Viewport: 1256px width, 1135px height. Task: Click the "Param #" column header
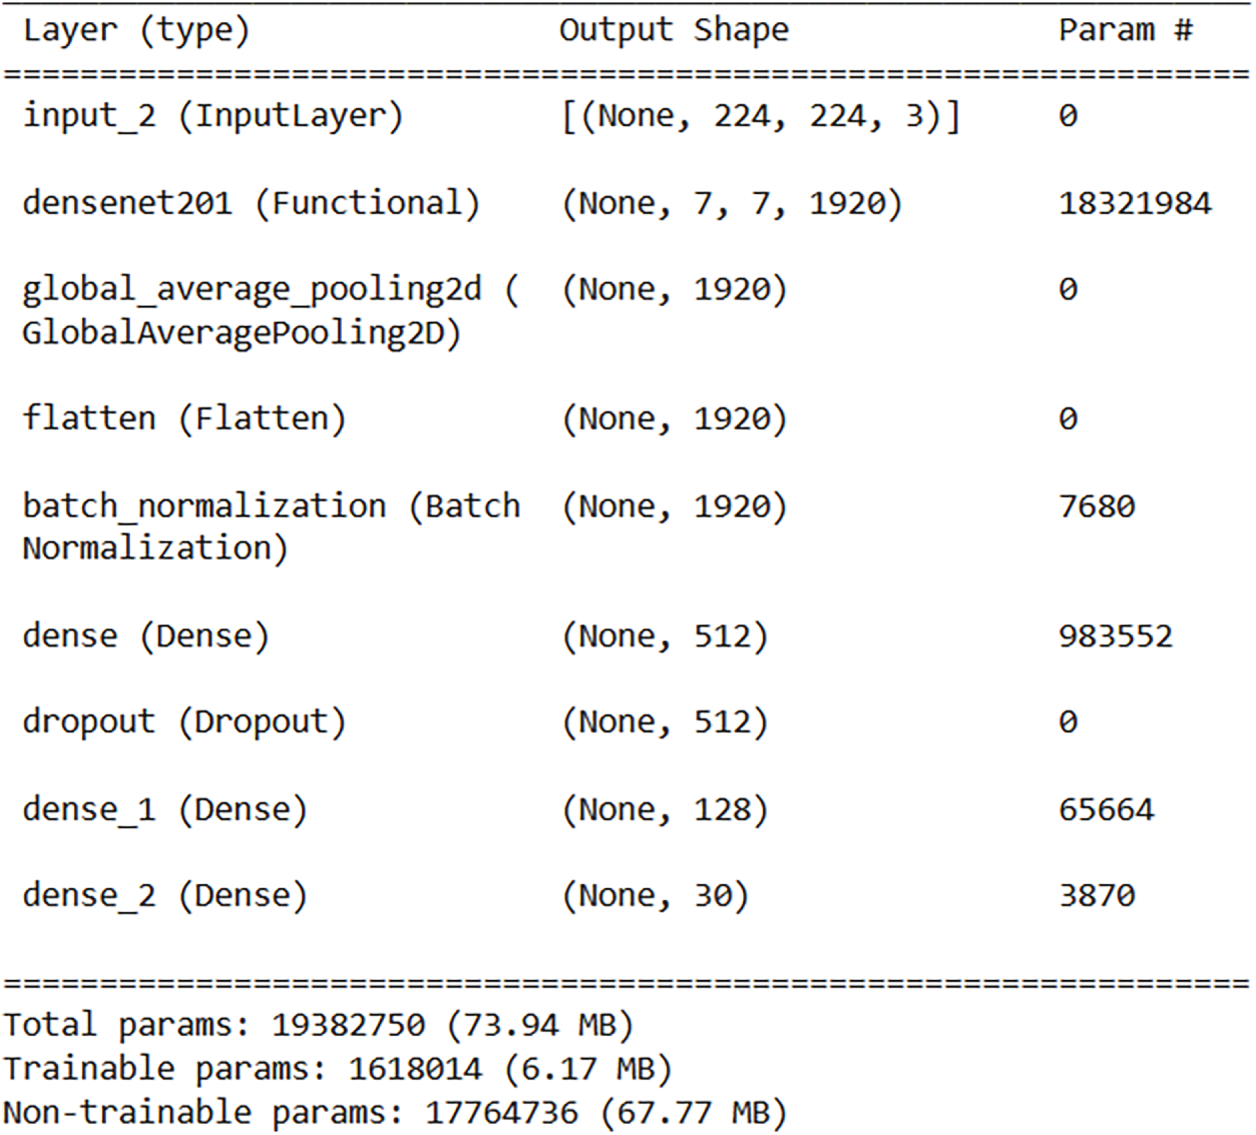coord(1125,30)
